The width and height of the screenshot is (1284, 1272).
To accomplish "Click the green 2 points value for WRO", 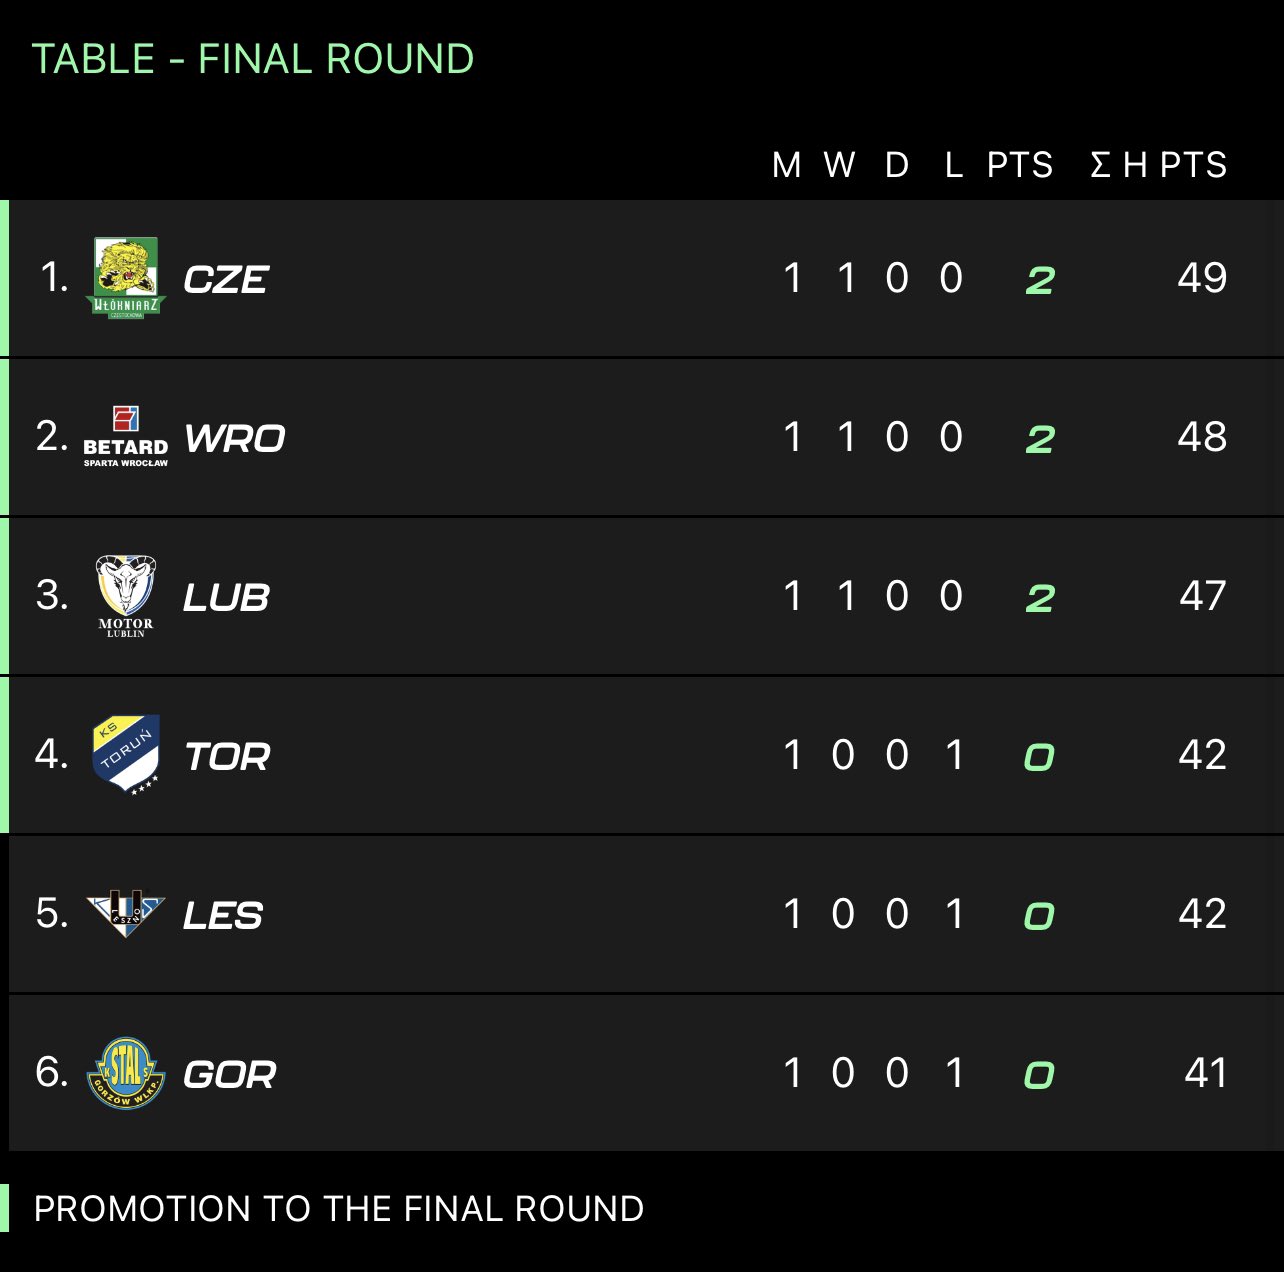I will [x=1040, y=440].
